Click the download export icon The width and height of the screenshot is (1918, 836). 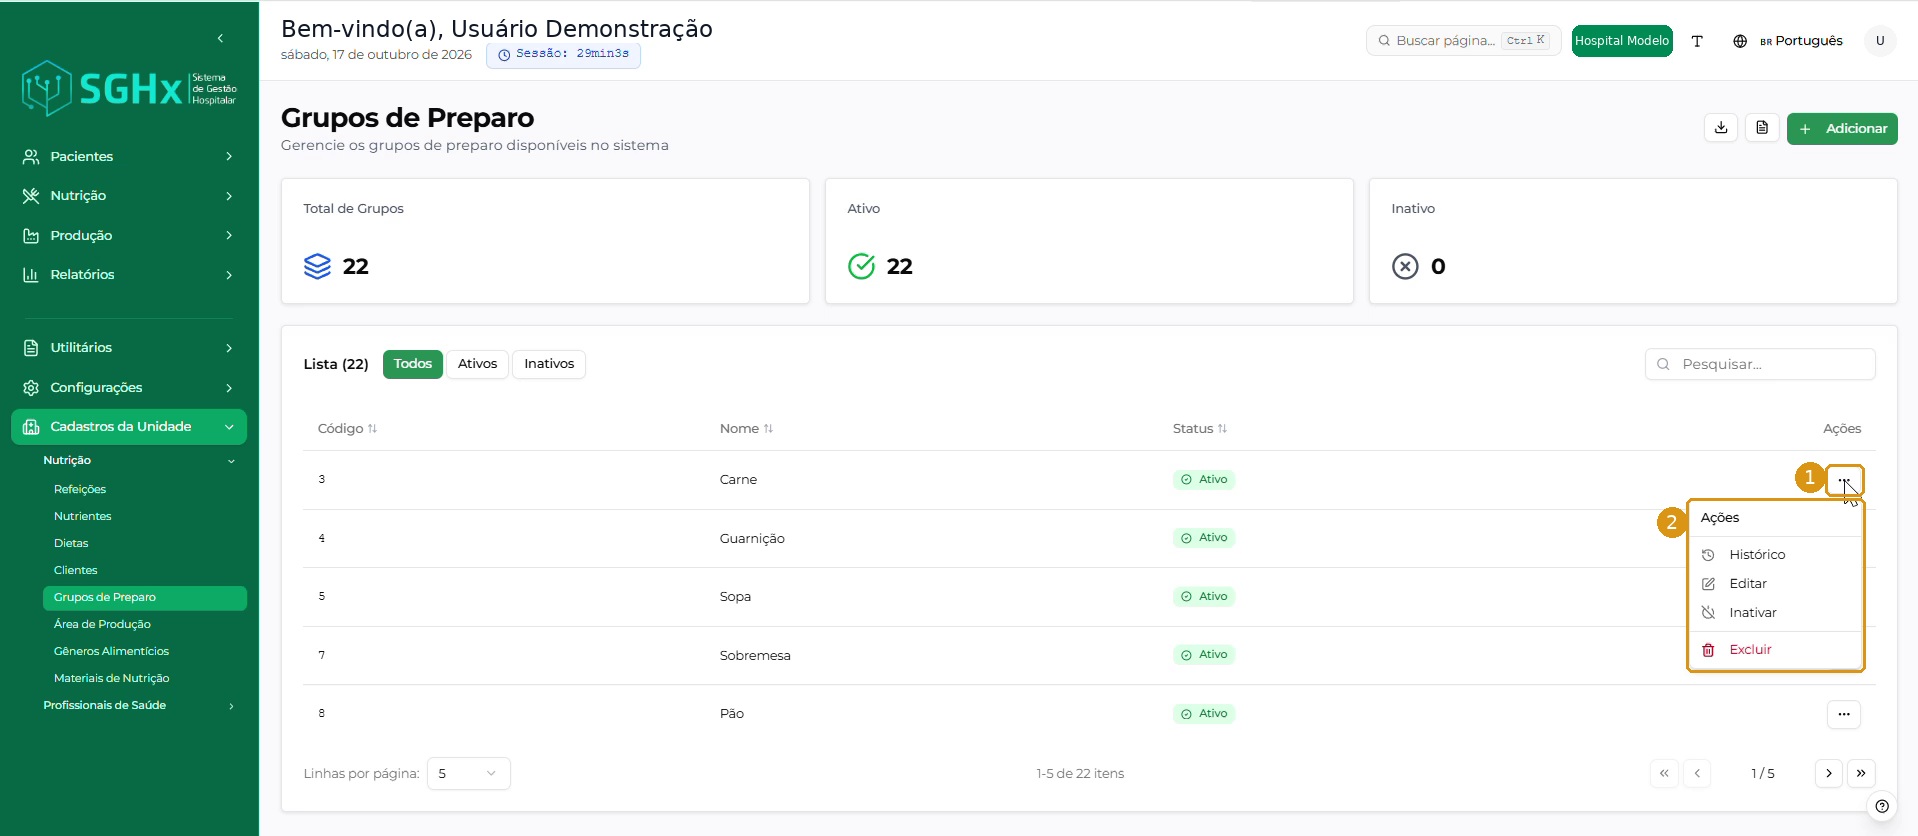click(1721, 128)
